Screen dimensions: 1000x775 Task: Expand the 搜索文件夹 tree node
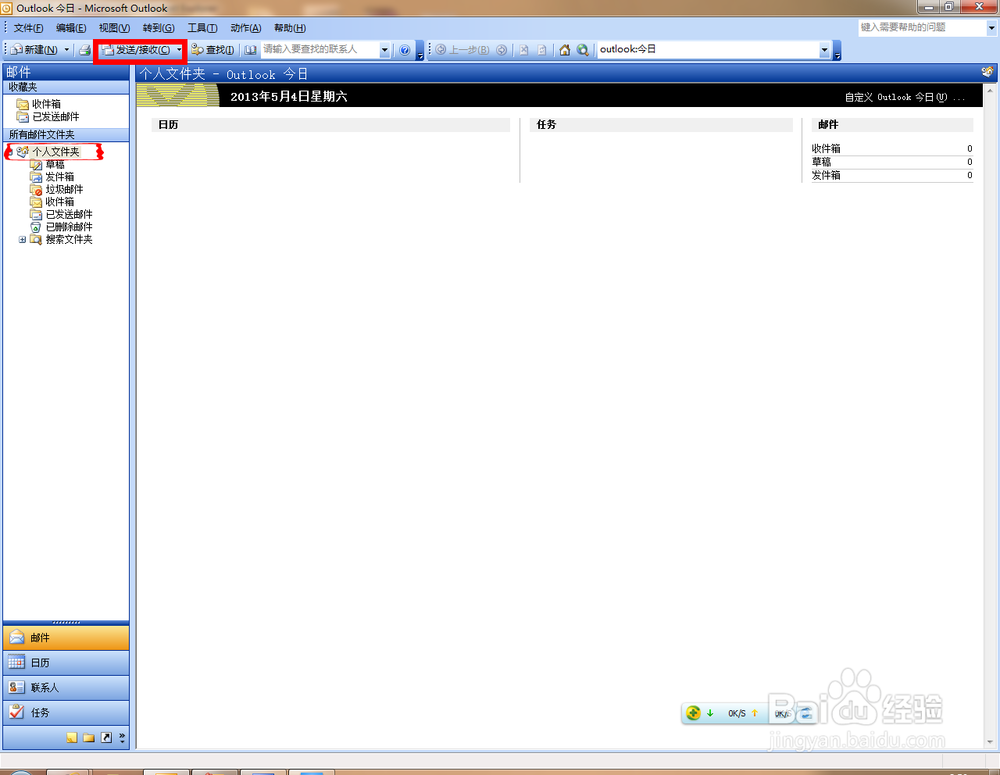pos(22,240)
